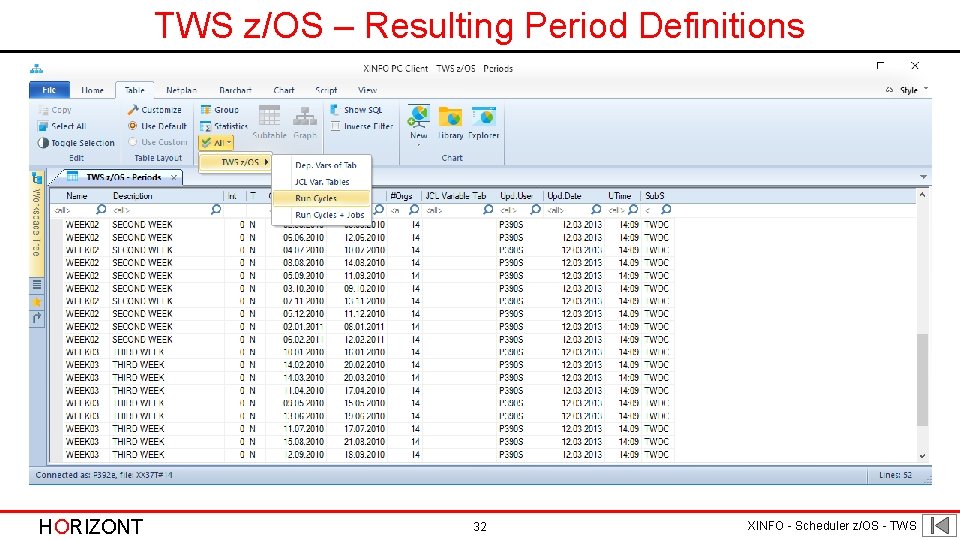960x540 pixels.
Task: Click the table scroll-down arrow
Action: coord(922,456)
